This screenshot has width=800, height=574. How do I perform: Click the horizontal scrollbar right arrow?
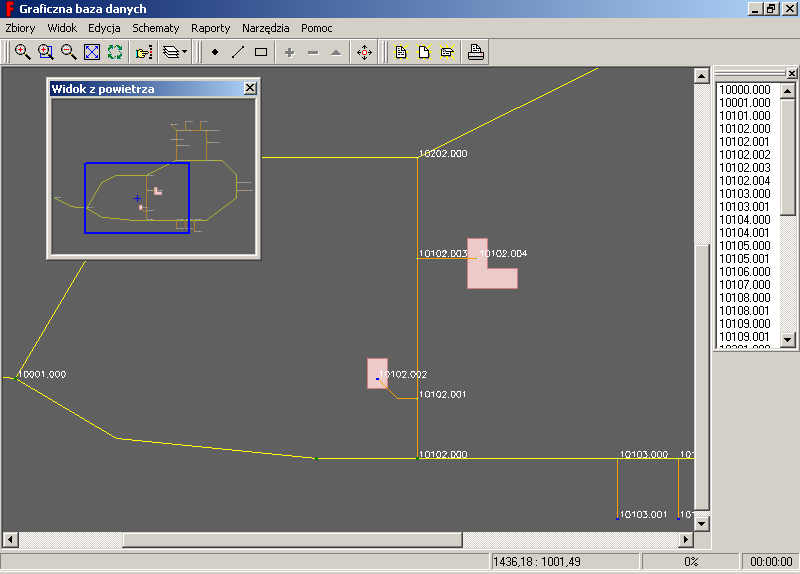686,540
